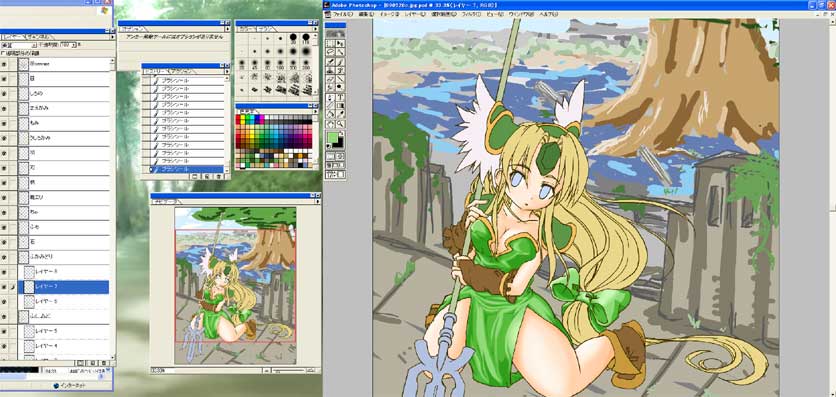Switch to the カラー tab
Image resolution: width=836 pixels, height=397 pixels.
click(246, 29)
